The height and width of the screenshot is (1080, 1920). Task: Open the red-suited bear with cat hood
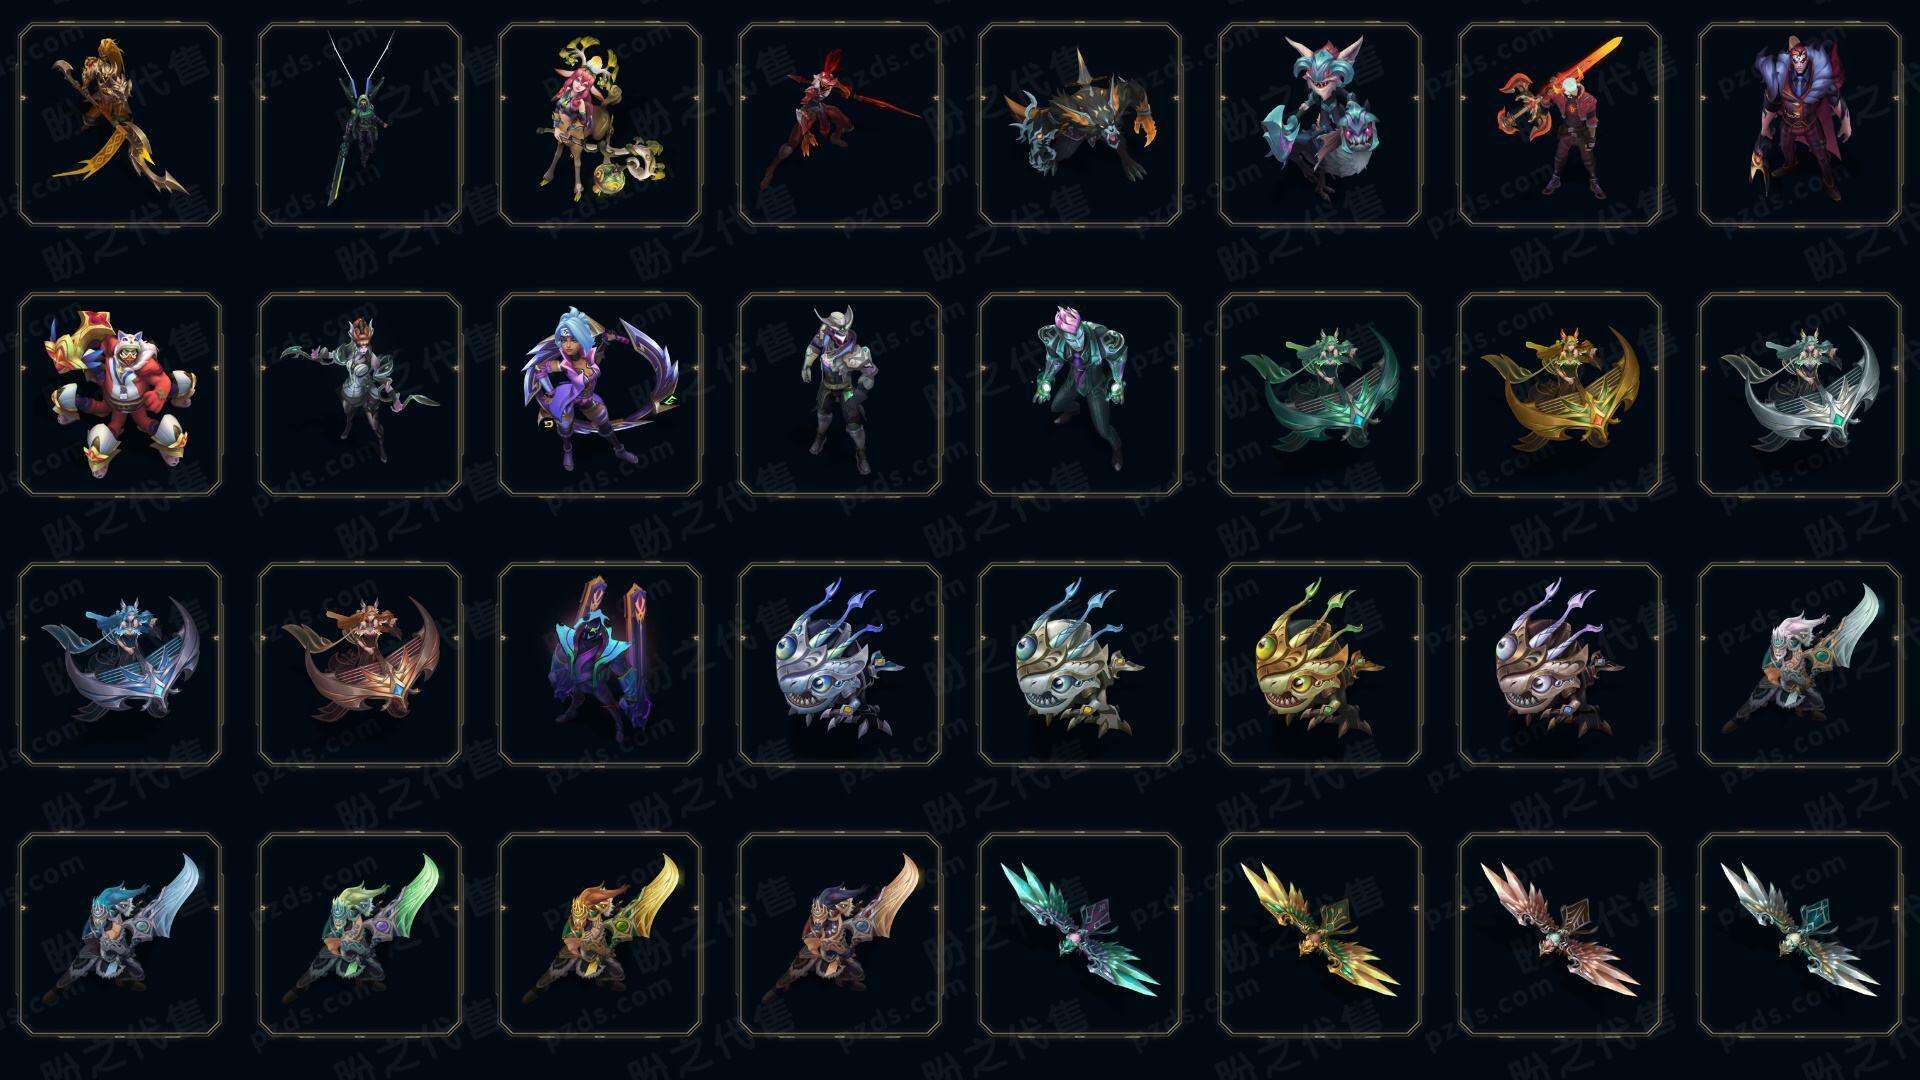point(120,395)
